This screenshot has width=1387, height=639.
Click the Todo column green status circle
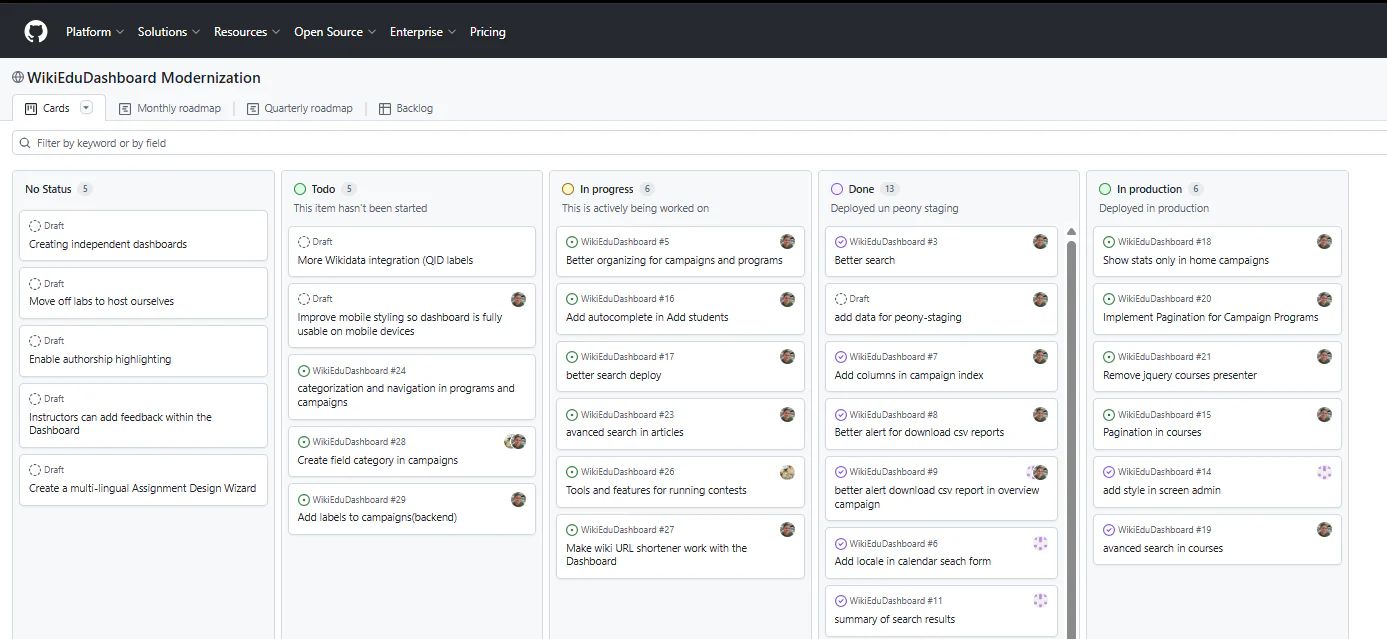(300, 189)
